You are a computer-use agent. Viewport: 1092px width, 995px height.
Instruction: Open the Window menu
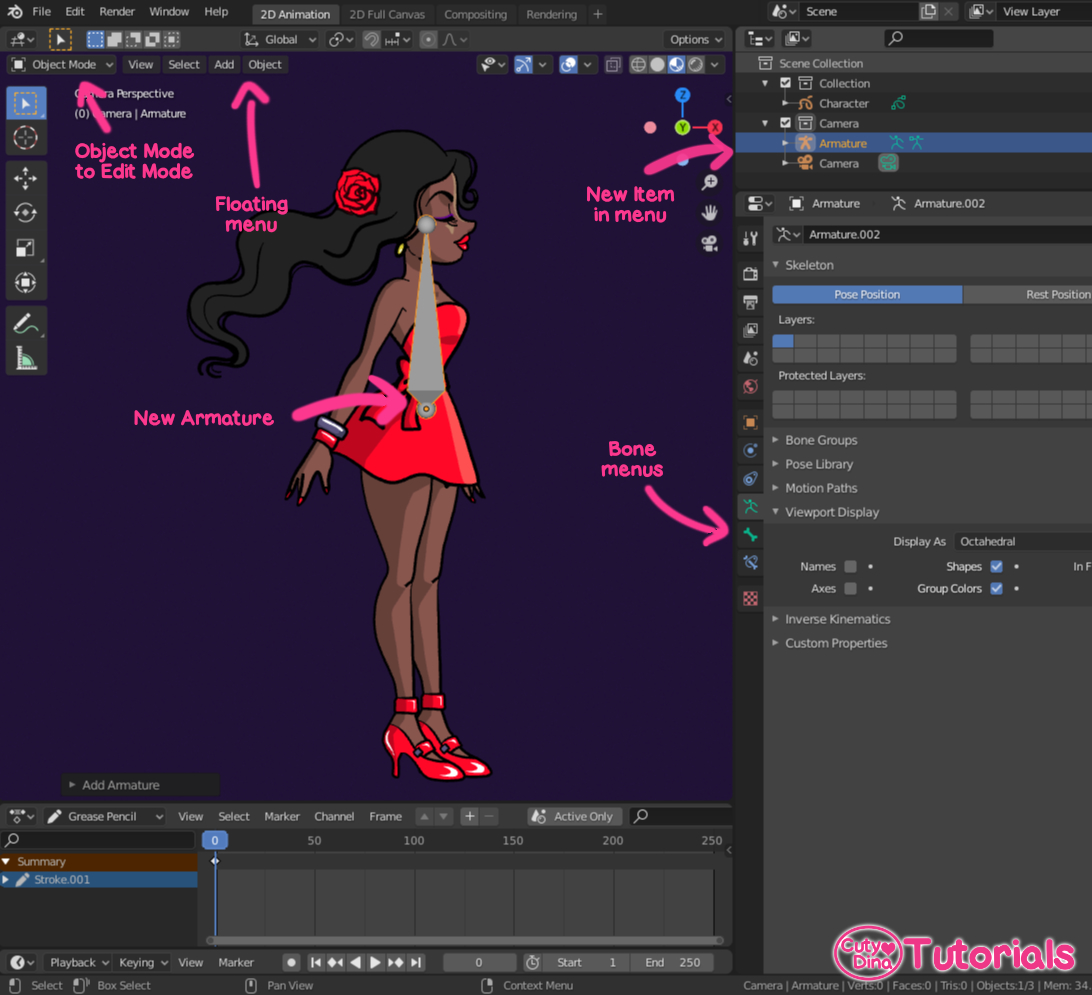(169, 11)
